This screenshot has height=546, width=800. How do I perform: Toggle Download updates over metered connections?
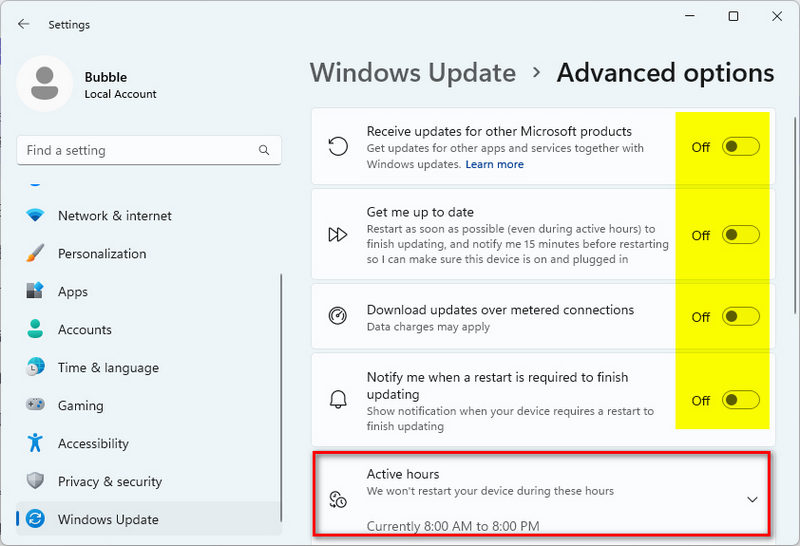point(740,317)
